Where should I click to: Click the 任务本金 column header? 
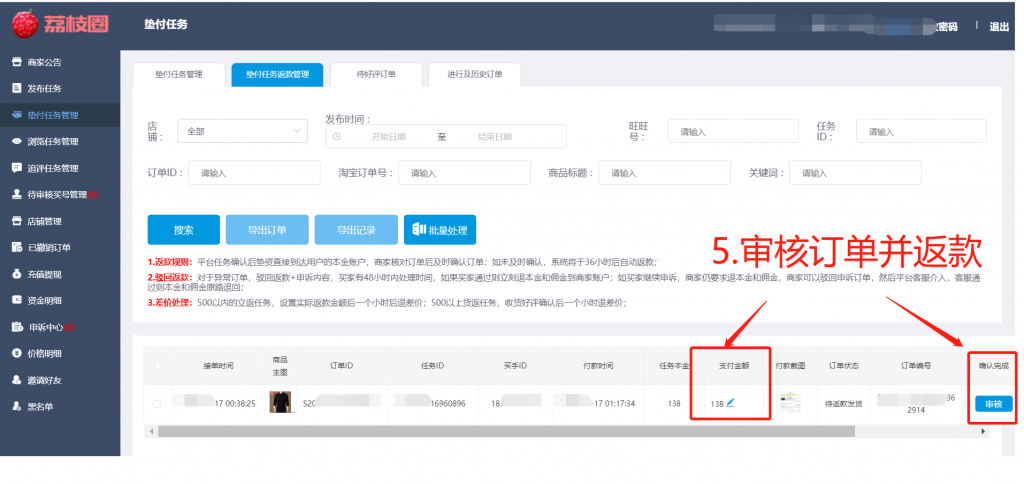(674, 366)
